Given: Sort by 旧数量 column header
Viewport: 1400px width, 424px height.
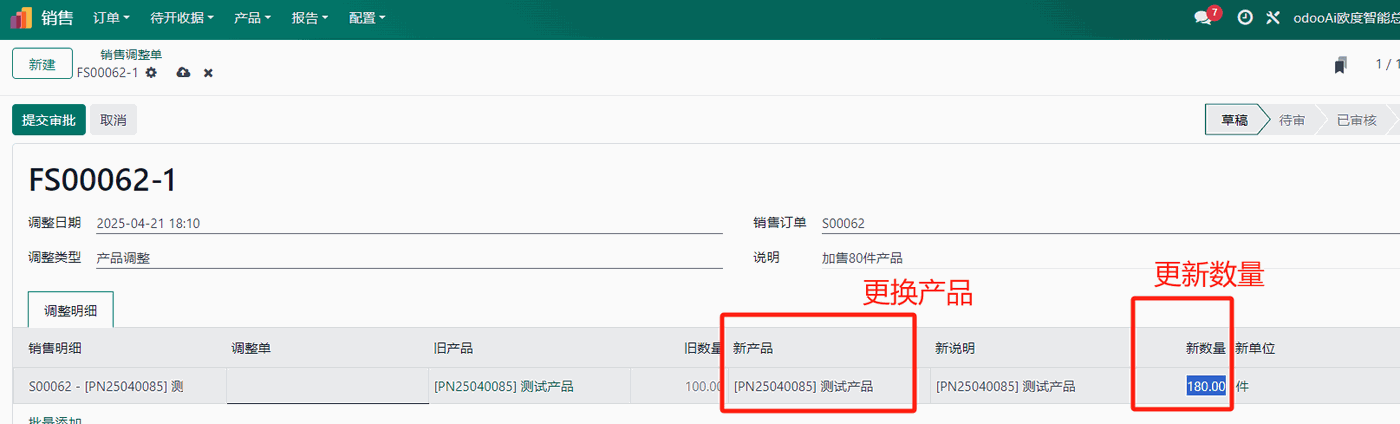Looking at the screenshot, I should [703, 348].
